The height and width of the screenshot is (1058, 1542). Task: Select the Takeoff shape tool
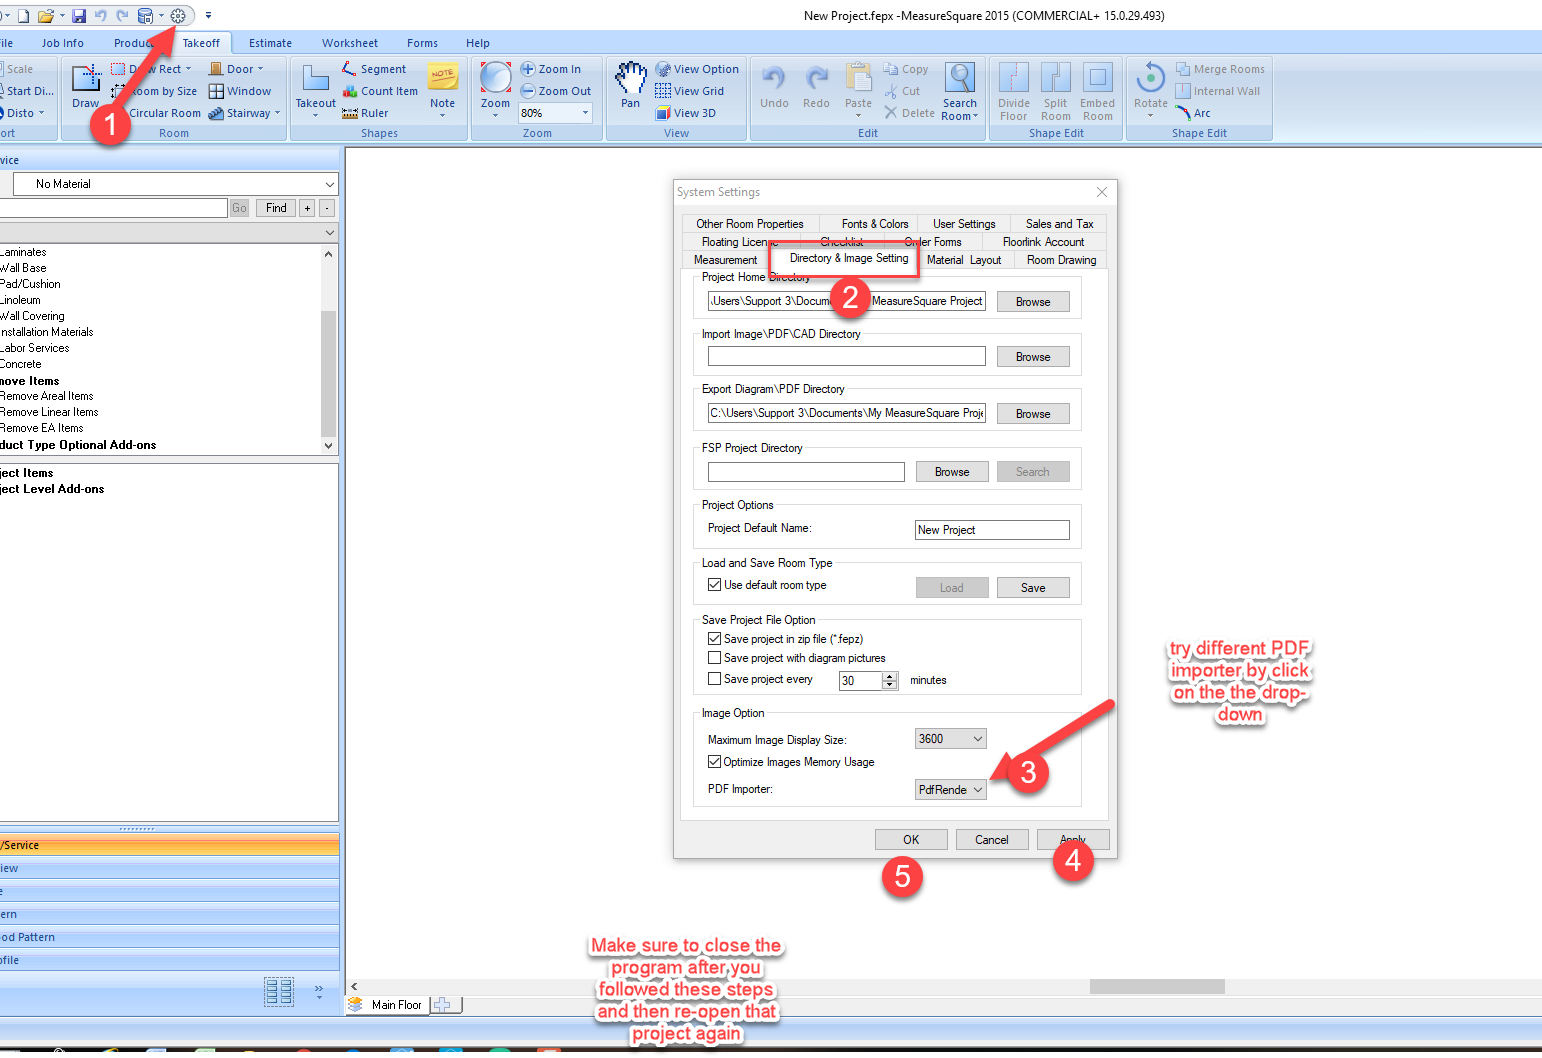click(x=316, y=90)
